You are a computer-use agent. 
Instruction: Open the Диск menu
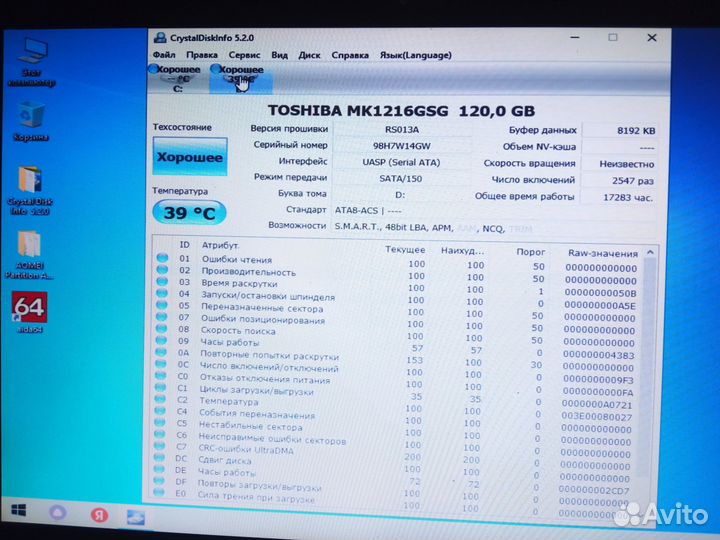310,55
